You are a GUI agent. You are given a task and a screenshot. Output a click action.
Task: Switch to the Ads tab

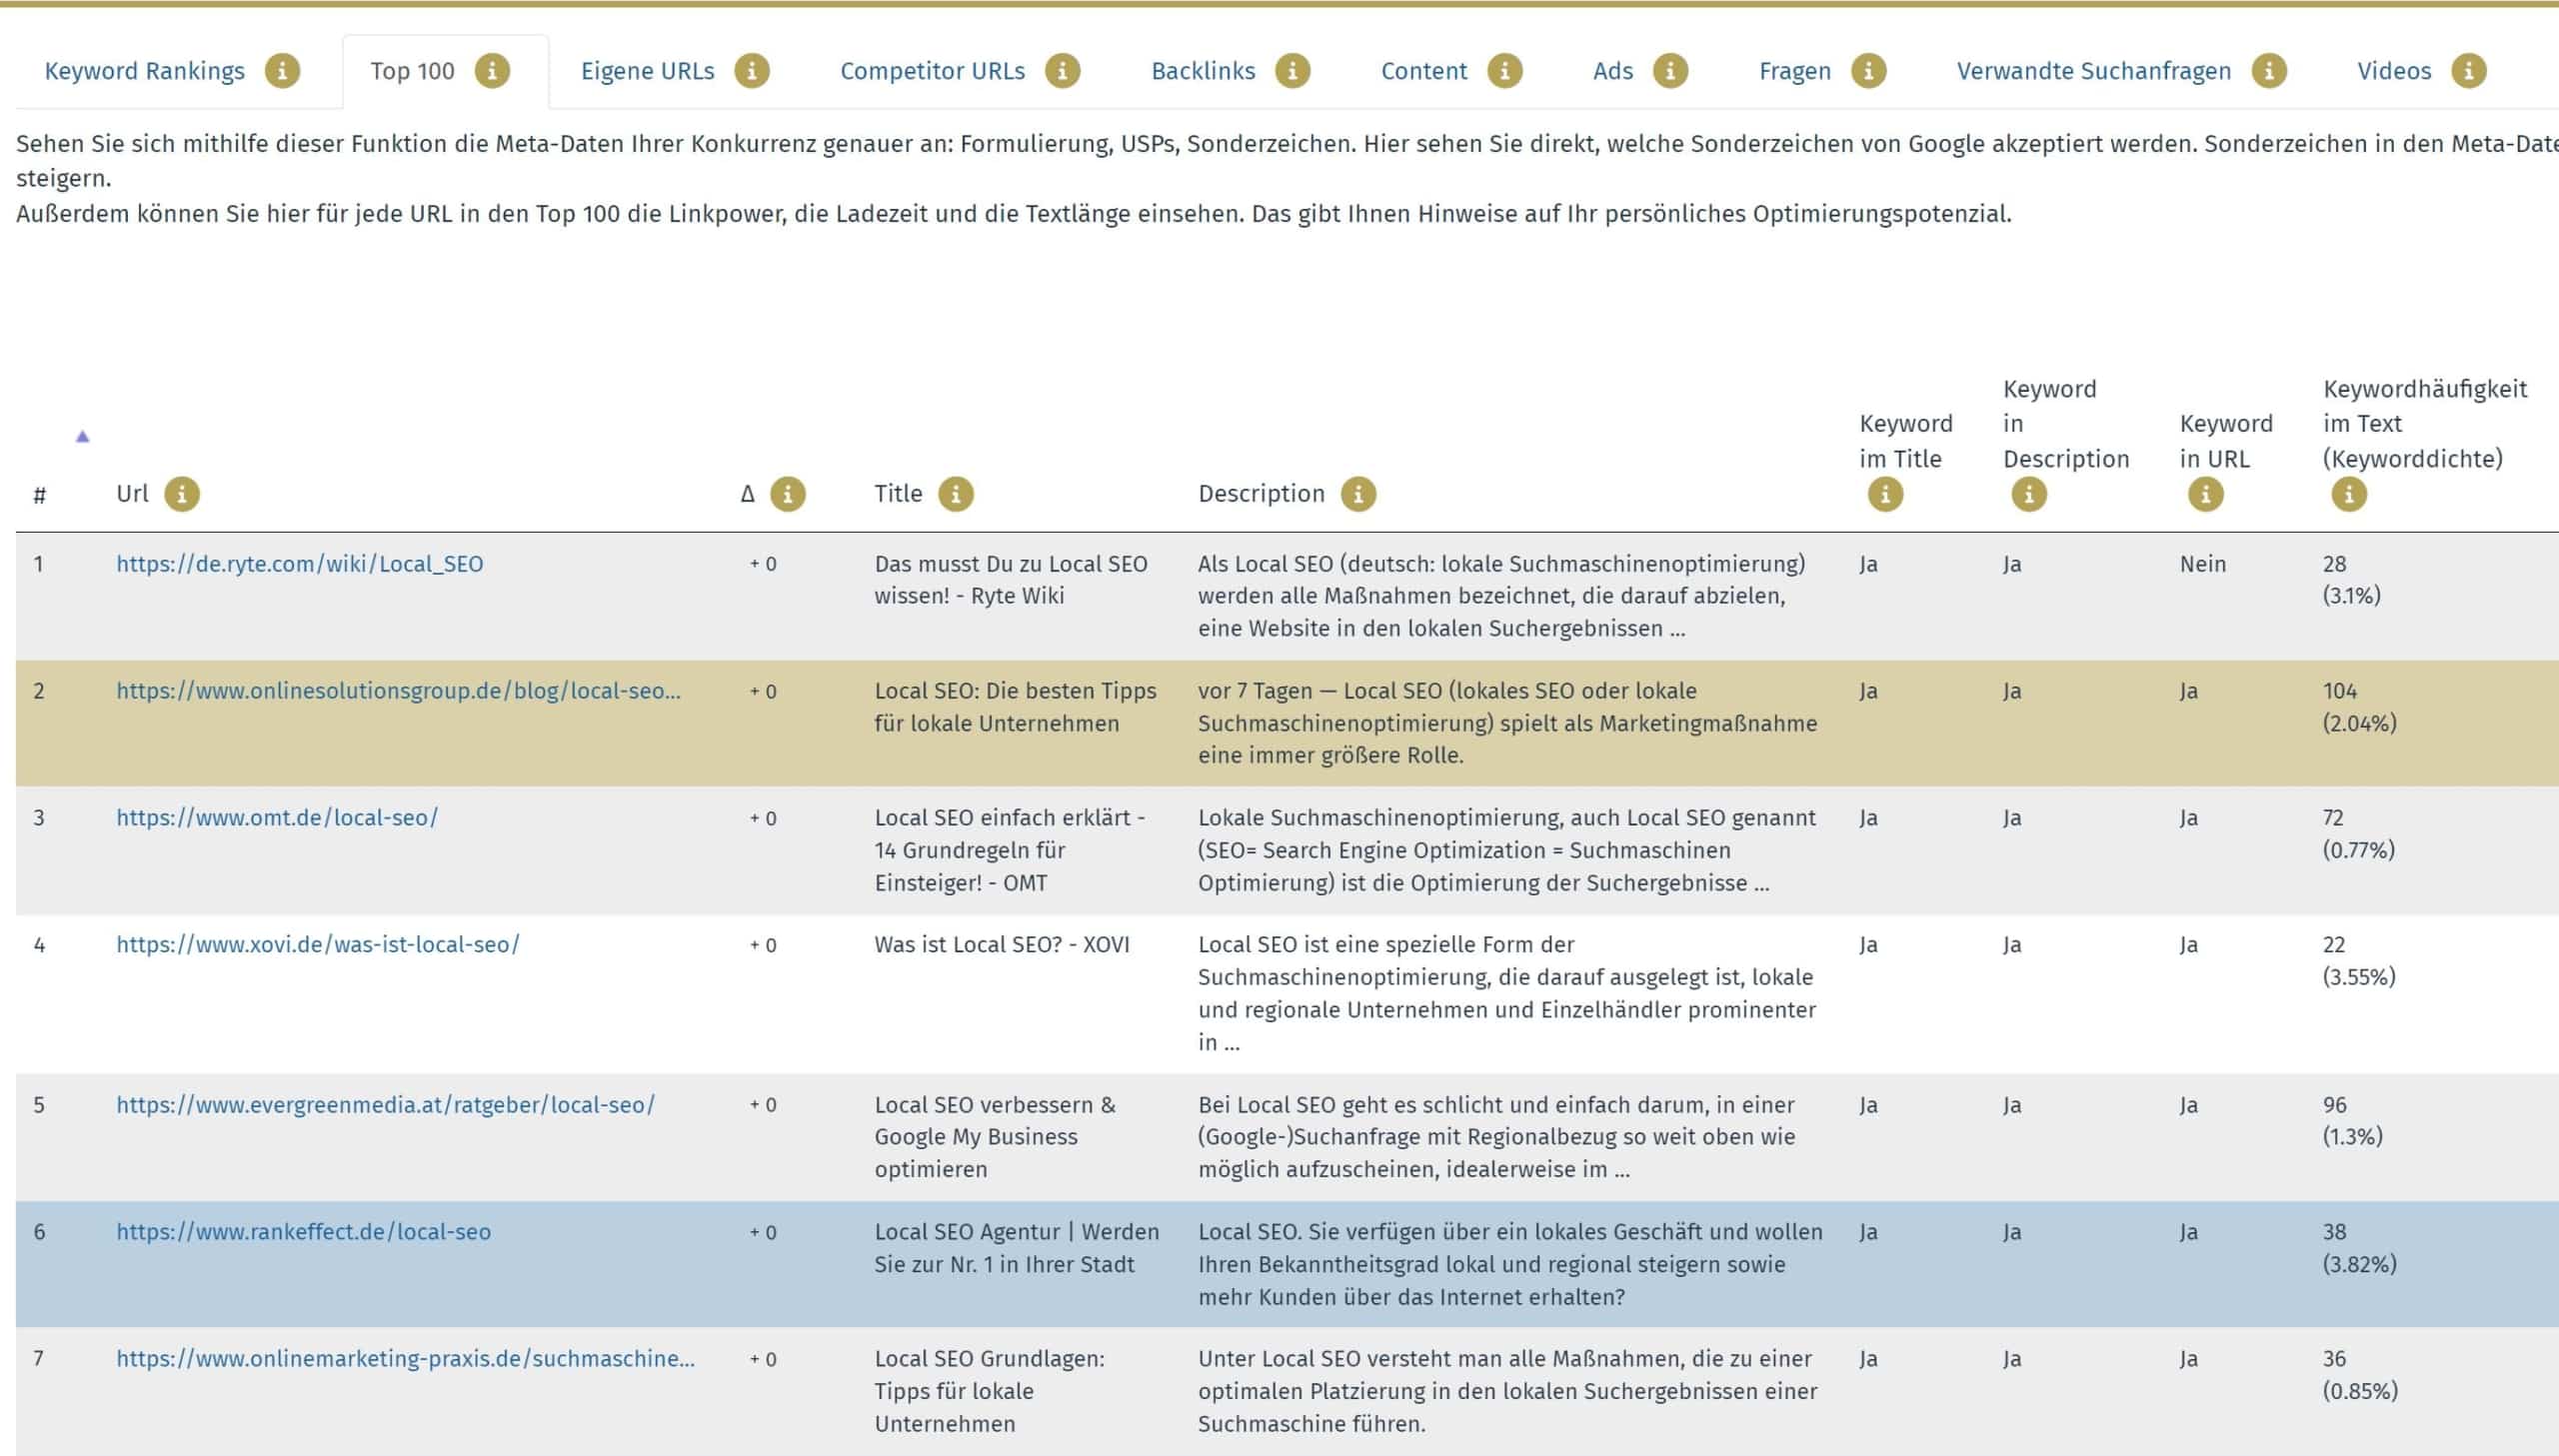[x=1613, y=71]
